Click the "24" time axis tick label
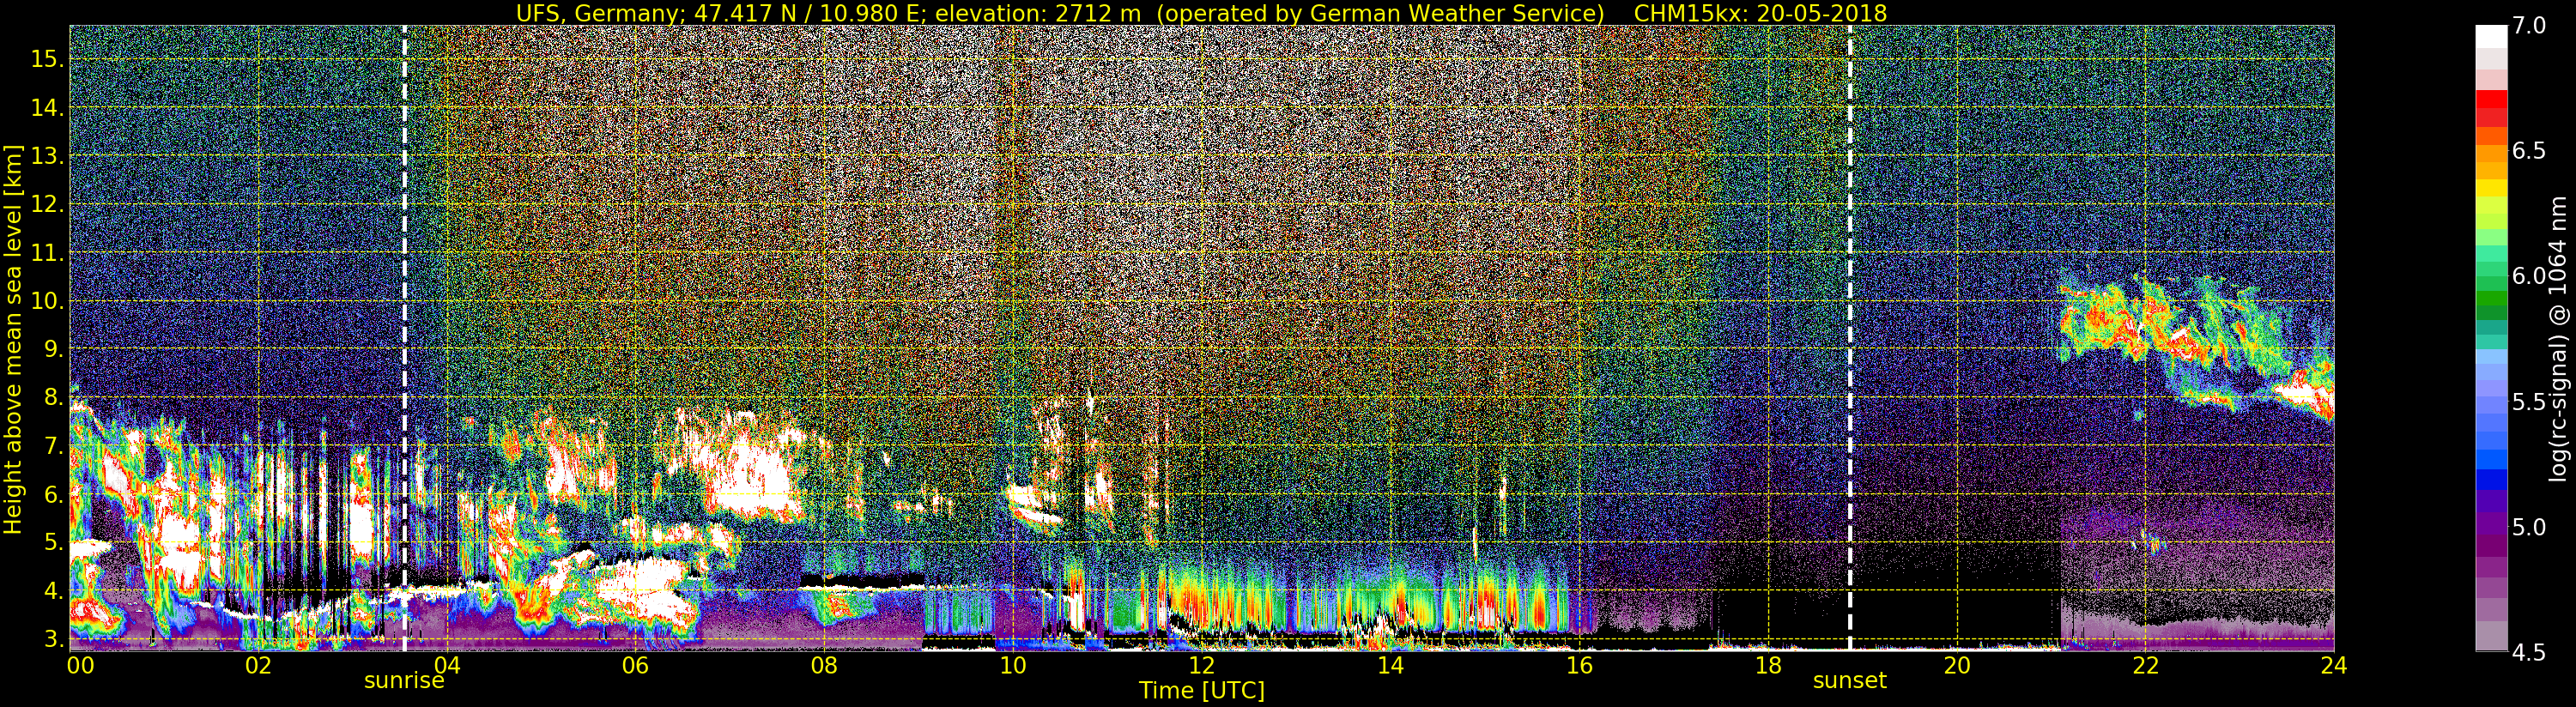2576x707 pixels. click(2334, 665)
